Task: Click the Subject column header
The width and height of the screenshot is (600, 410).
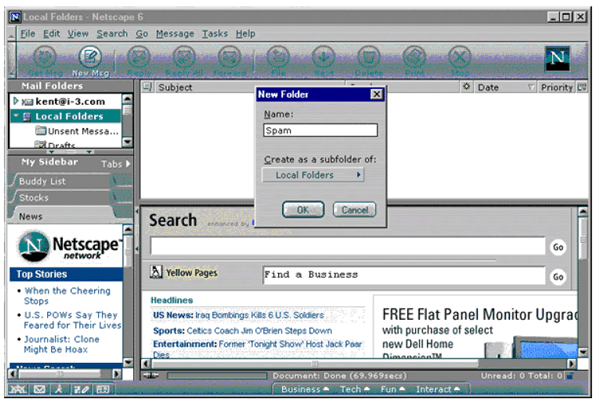Action: (x=251, y=87)
